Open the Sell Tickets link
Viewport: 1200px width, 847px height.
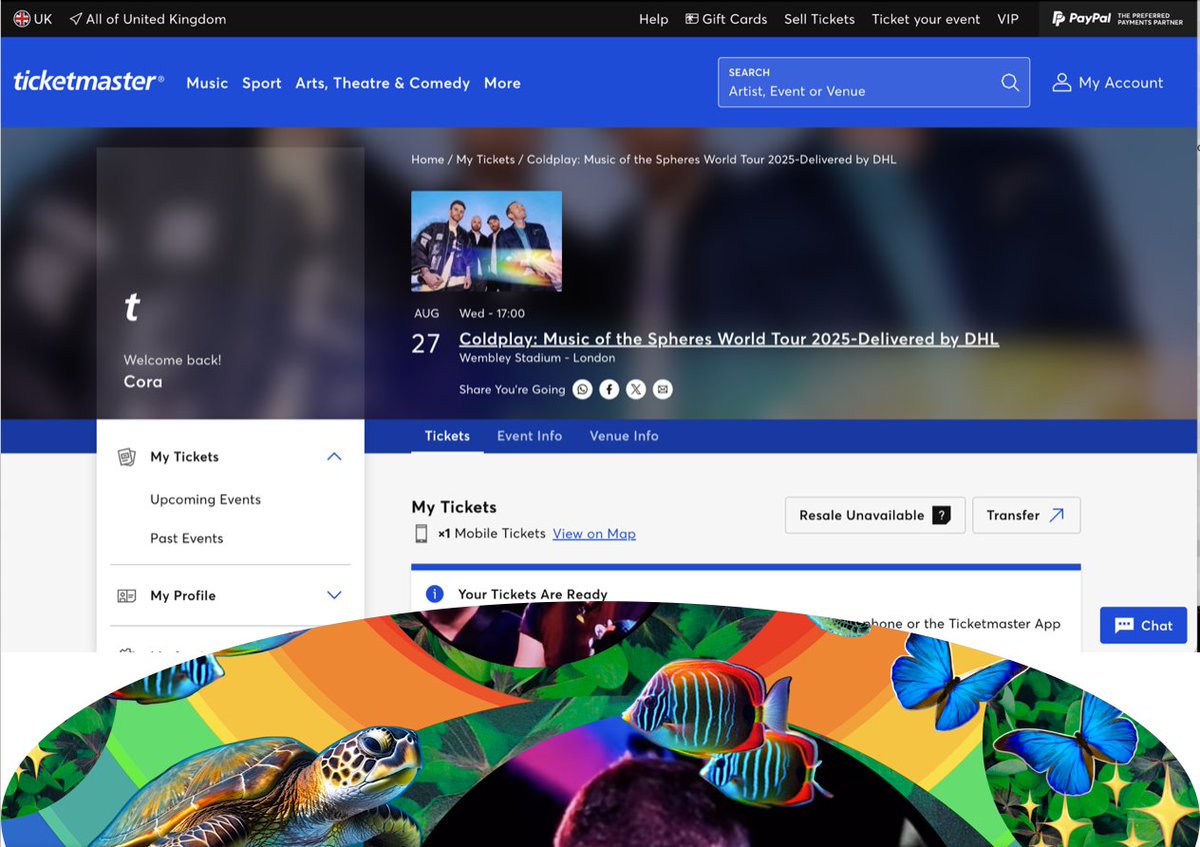819,19
